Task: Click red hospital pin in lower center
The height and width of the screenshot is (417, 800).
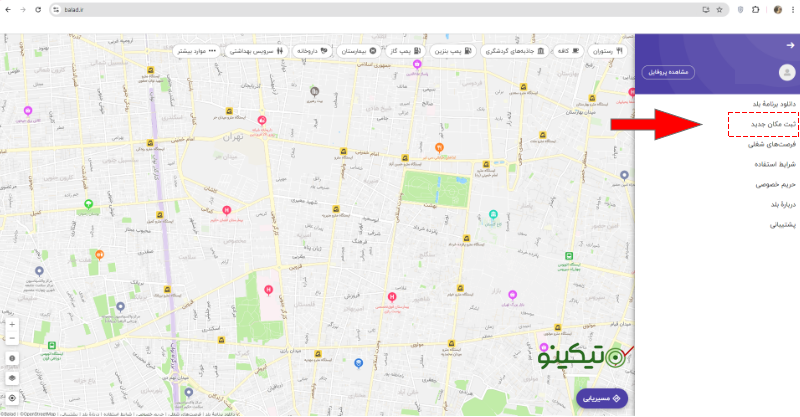Action: point(392,297)
